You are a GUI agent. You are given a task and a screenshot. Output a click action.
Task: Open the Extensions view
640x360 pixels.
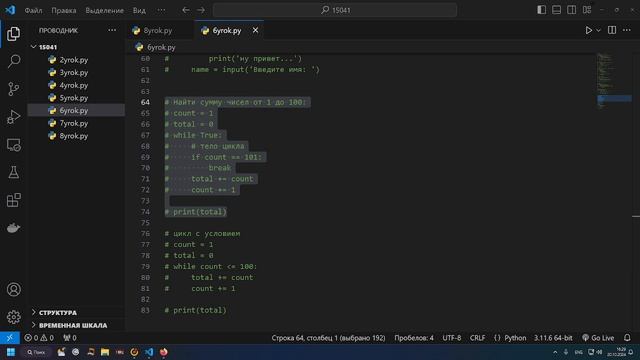coord(13,200)
